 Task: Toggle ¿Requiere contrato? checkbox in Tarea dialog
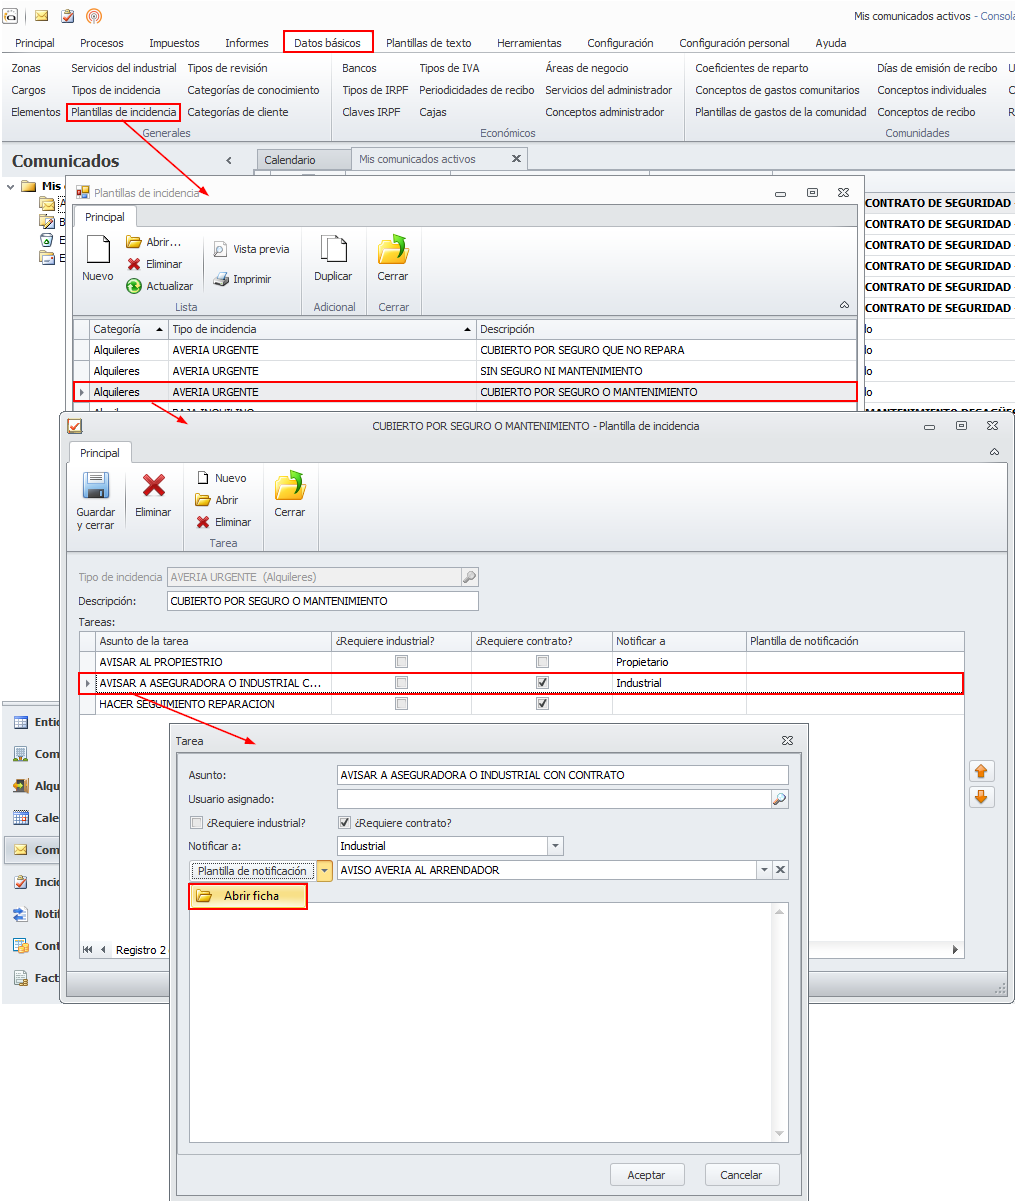(x=345, y=823)
